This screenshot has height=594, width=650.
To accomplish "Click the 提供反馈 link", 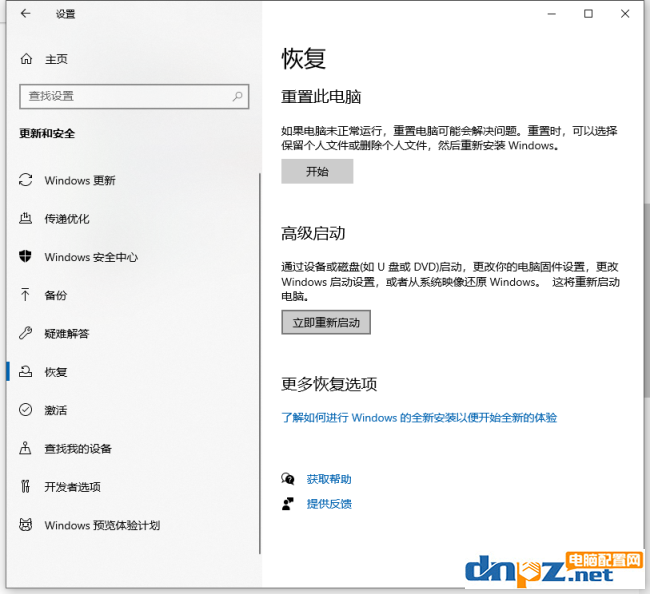I will point(329,504).
